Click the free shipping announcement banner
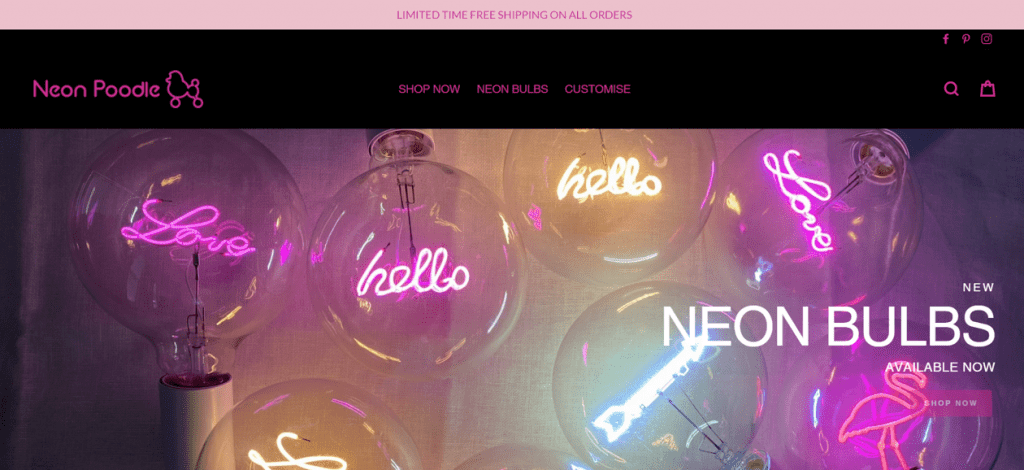Screen dimensions: 1024x470 click(512, 14)
